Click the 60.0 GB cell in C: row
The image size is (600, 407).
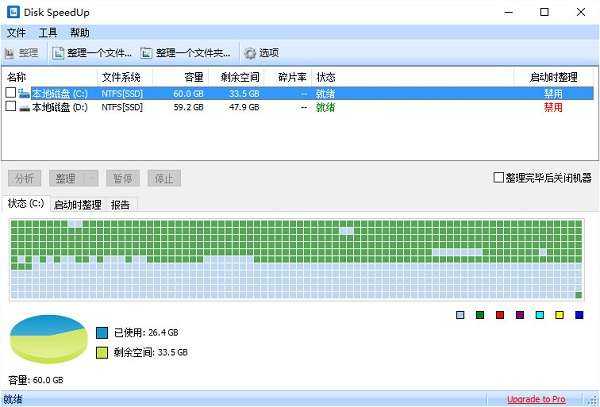(x=188, y=93)
